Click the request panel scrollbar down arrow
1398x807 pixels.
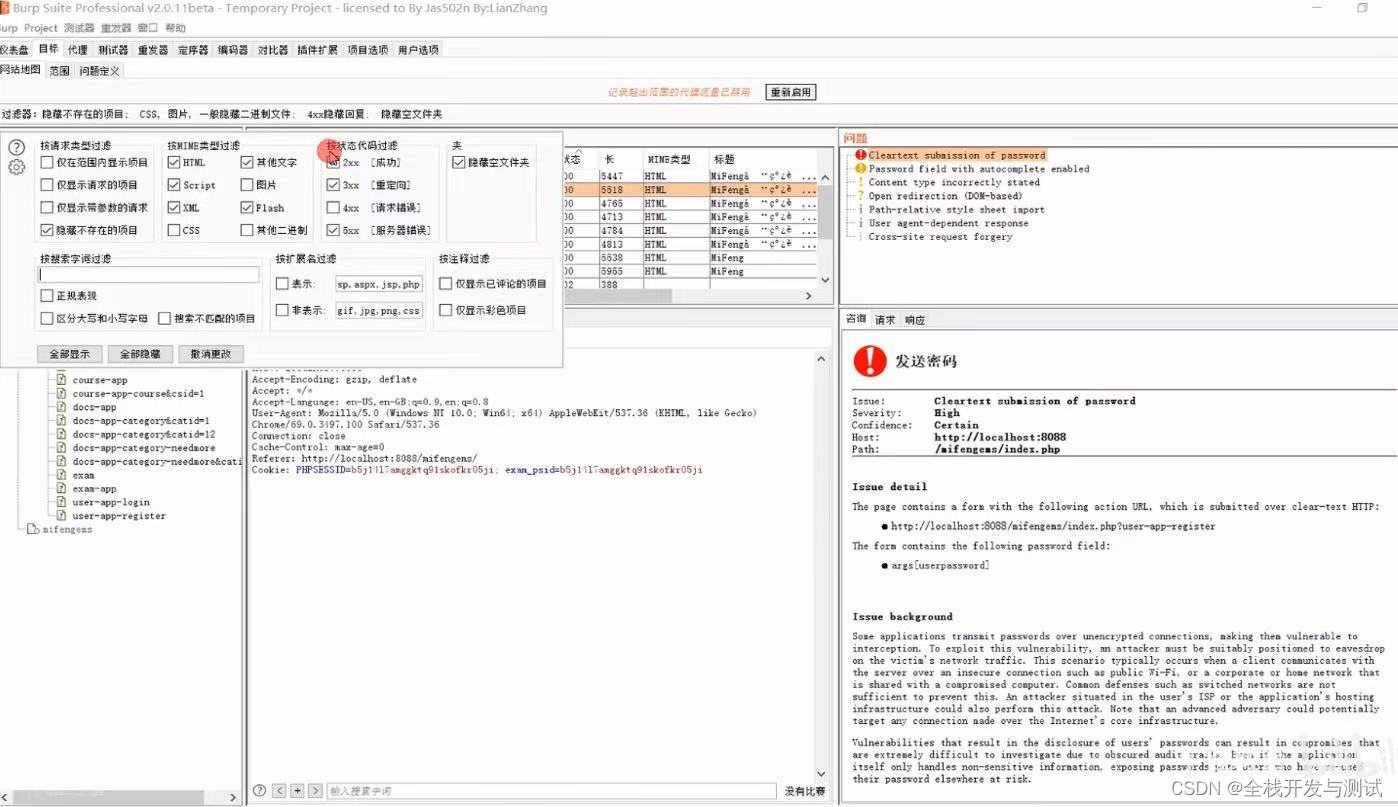click(822, 773)
